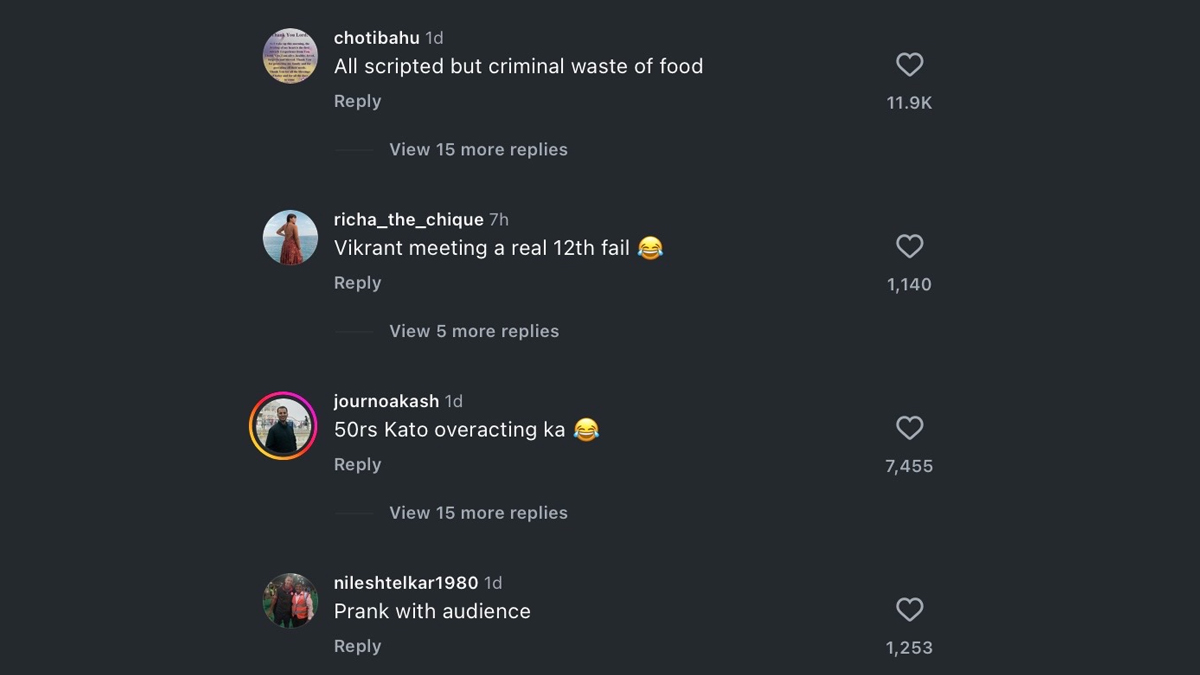Like richa_the_chique's comment with the heart
Image resolution: width=1200 pixels, height=675 pixels.
(x=909, y=247)
